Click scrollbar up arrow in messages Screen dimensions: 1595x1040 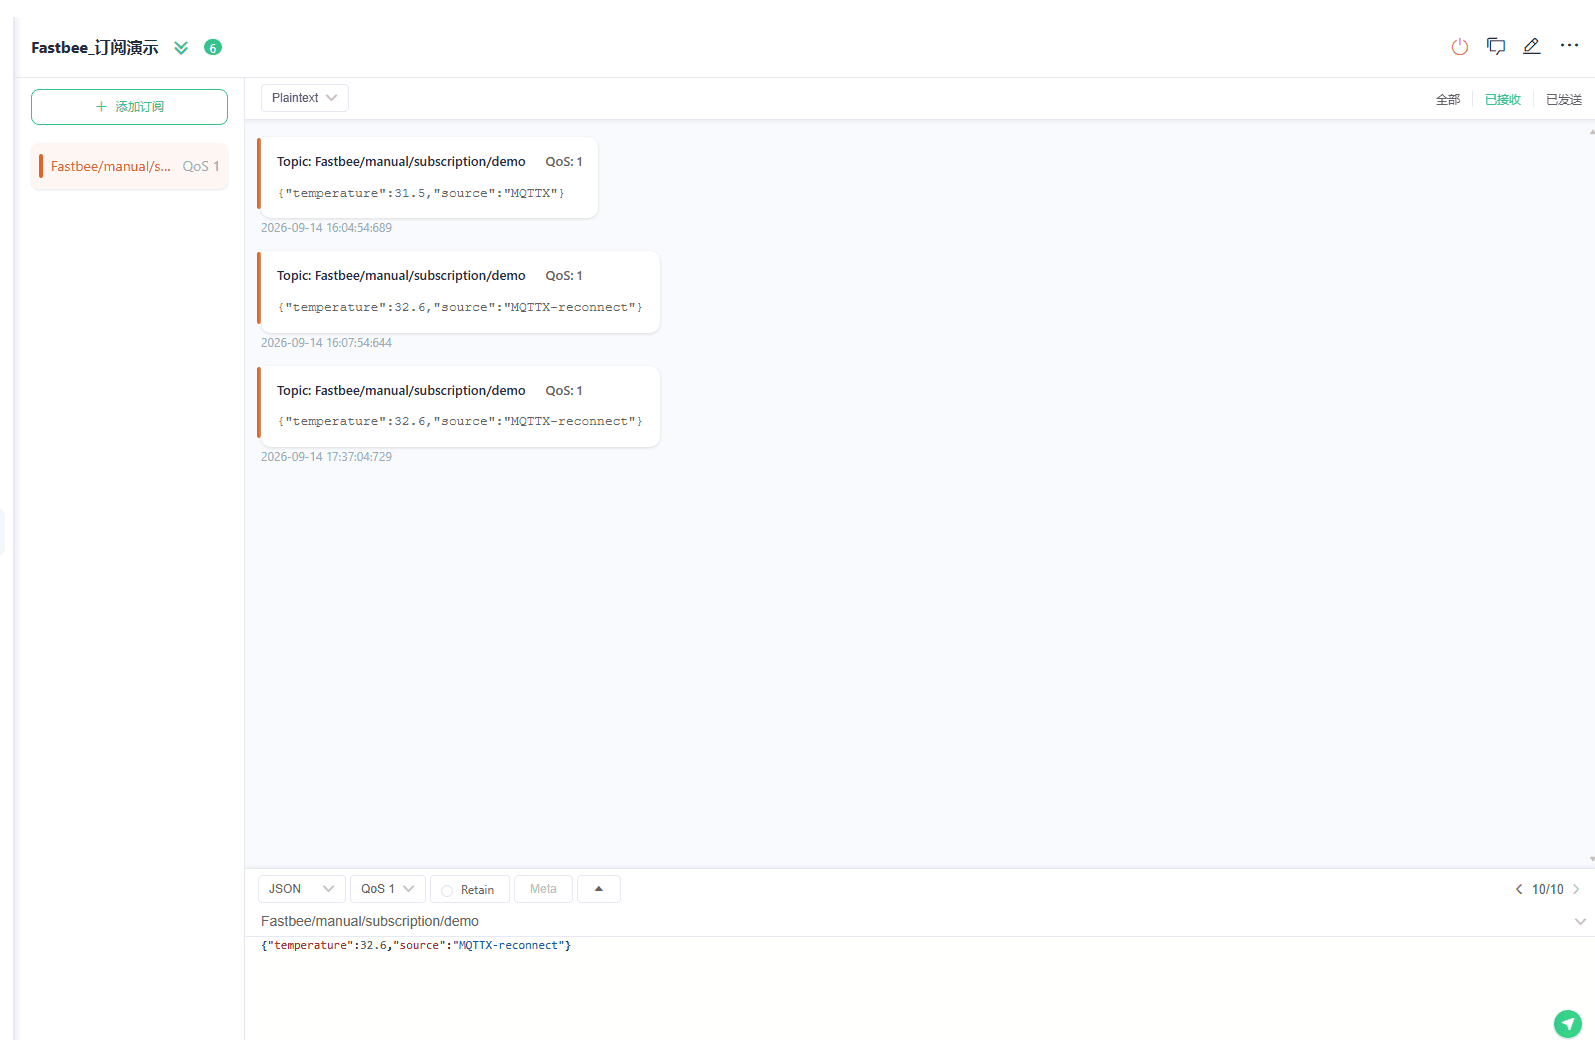[x=1591, y=131]
